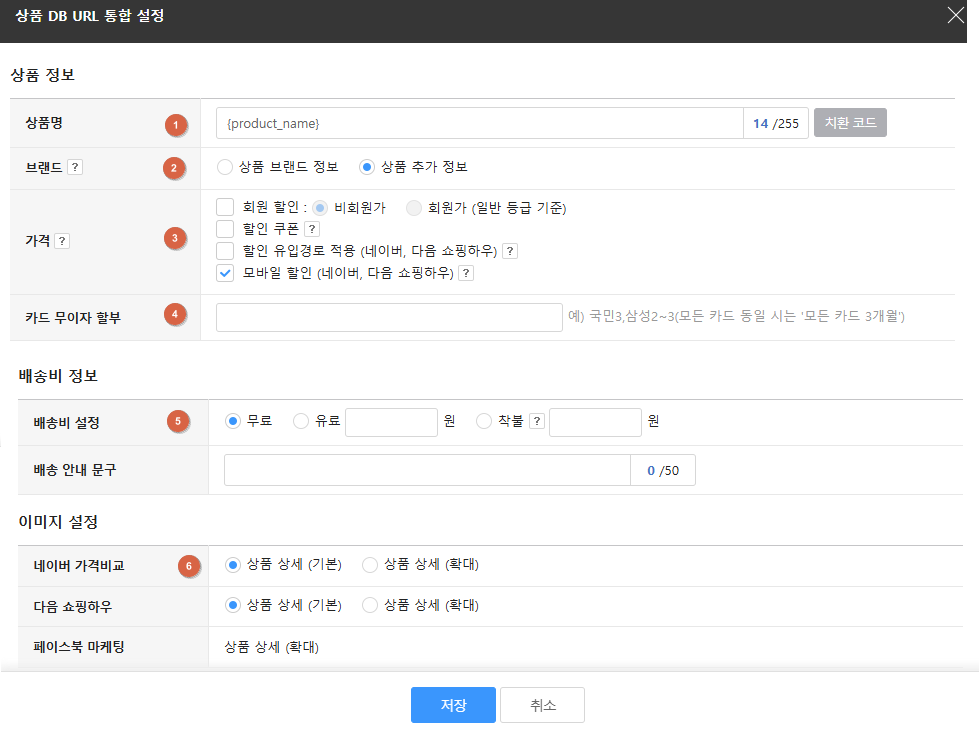This screenshot has height=744, width=979.
Task: Check the 할인 쿠폰 option
Action: pos(225,229)
